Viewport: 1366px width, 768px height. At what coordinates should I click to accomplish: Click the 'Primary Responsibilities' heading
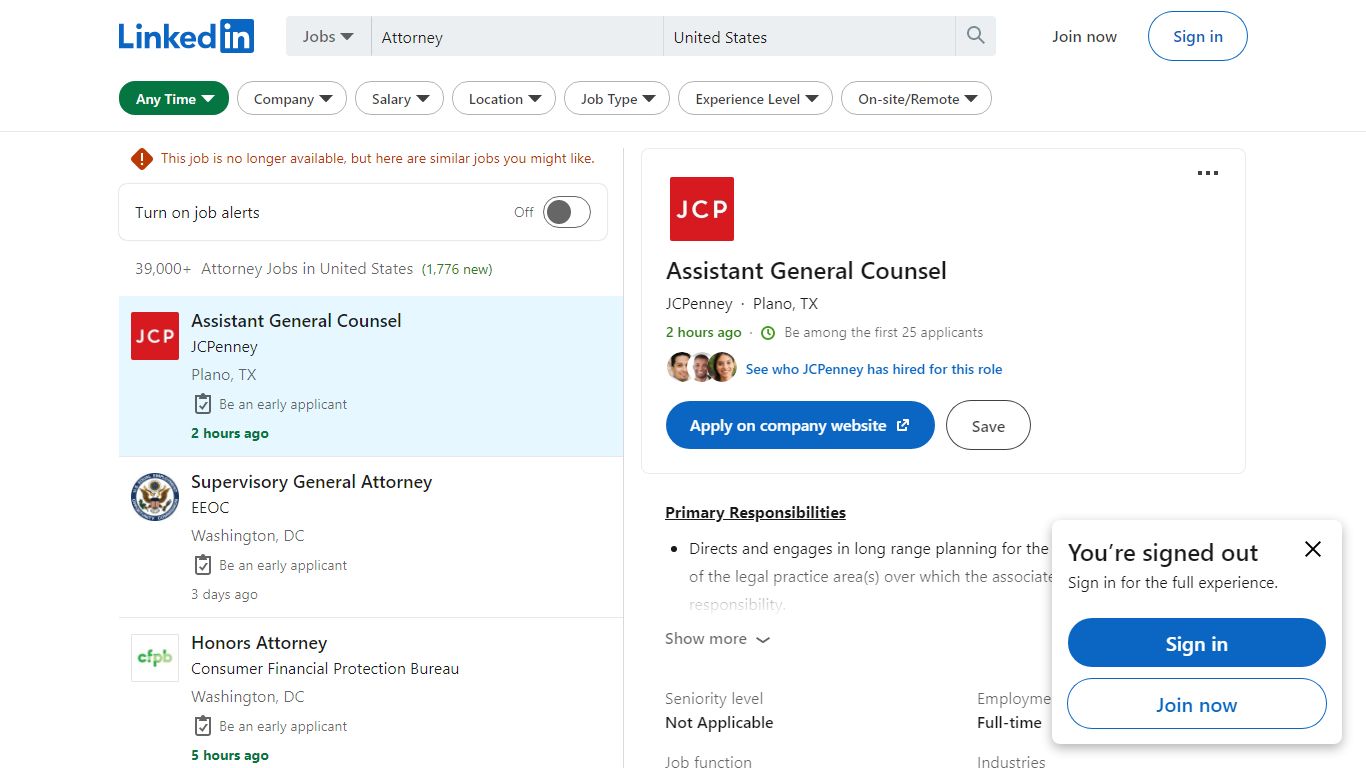(755, 512)
